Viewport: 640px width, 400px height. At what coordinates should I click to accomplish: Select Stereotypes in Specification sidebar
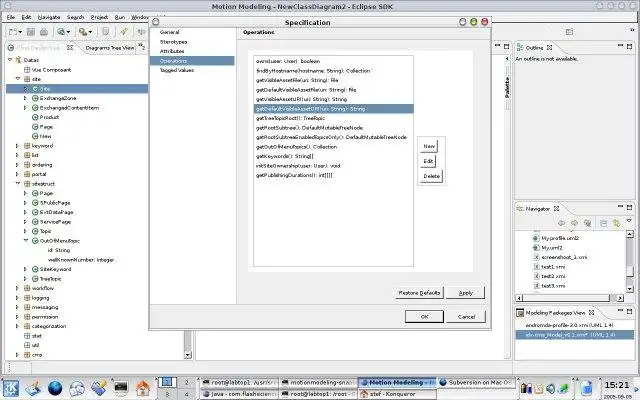173,42
